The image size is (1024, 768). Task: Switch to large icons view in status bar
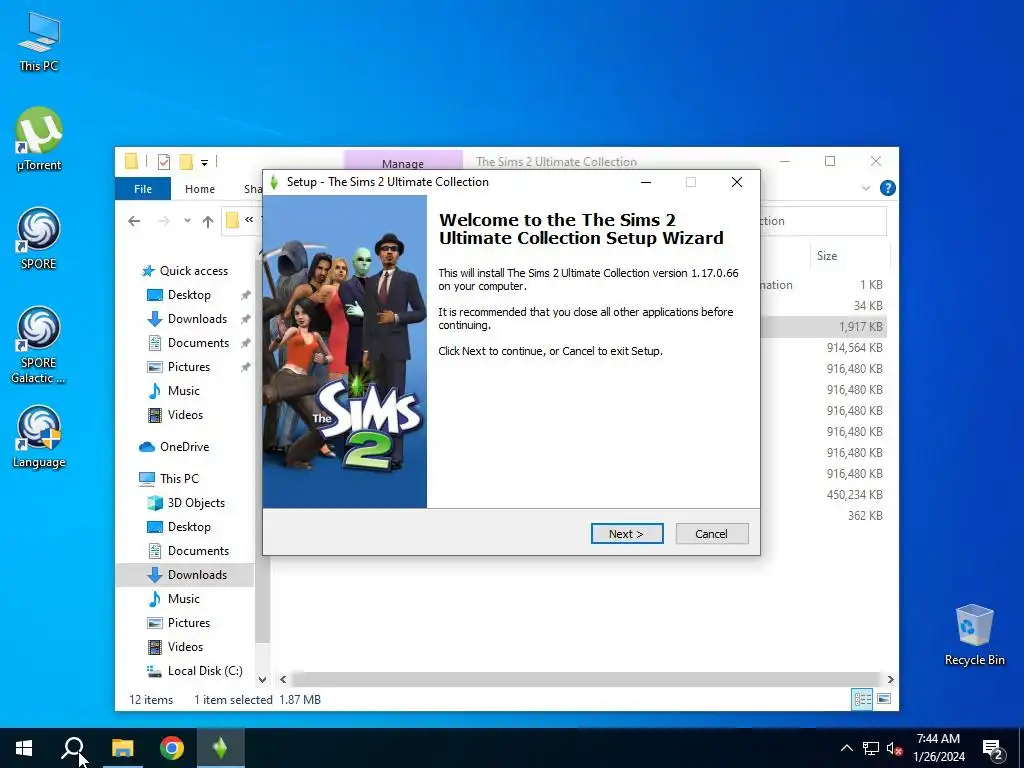(884, 699)
